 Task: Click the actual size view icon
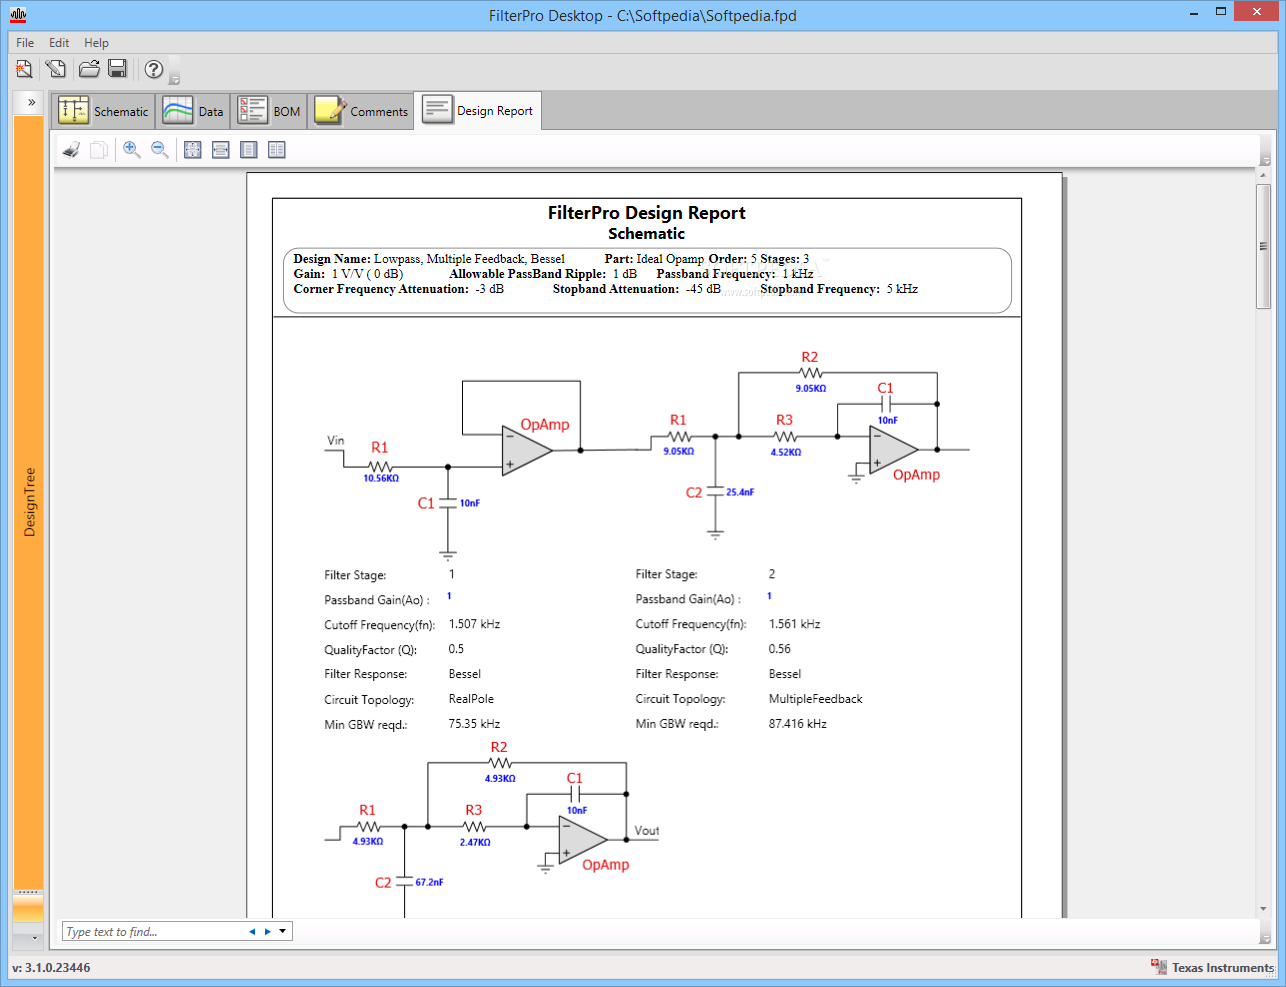pyautogui.click(x=193, y=150)
